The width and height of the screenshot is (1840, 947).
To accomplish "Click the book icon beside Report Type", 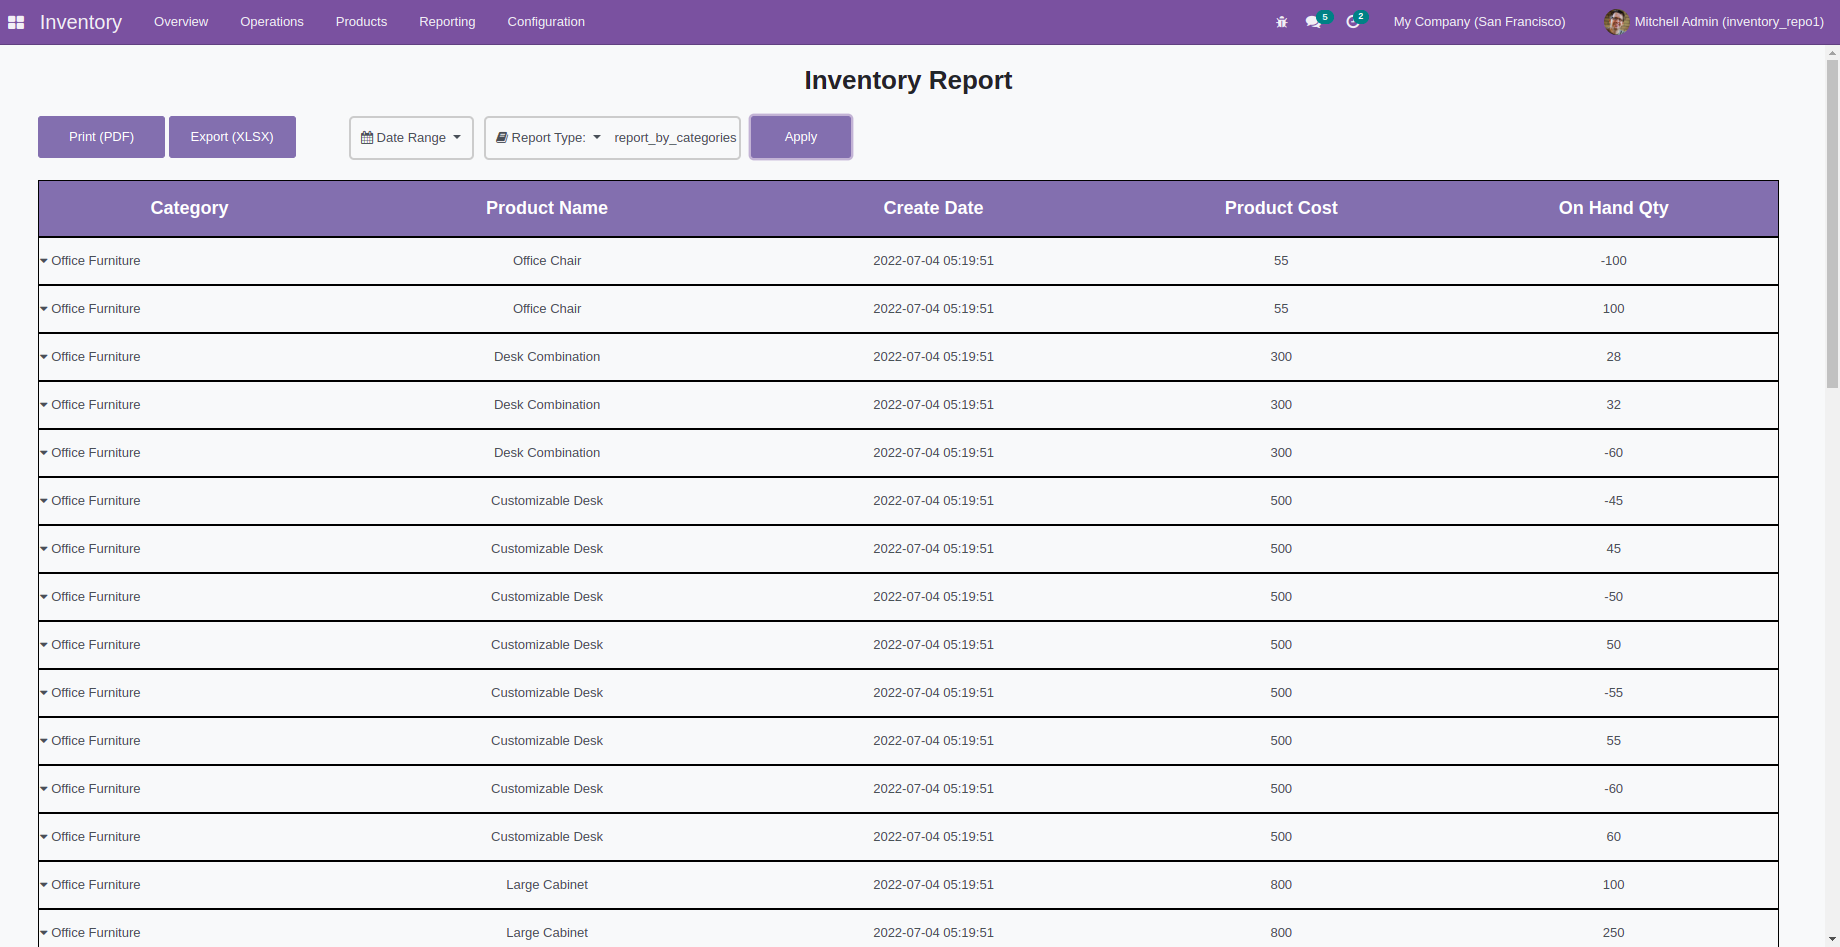I will pyautogui.click(x=502, y=138).
